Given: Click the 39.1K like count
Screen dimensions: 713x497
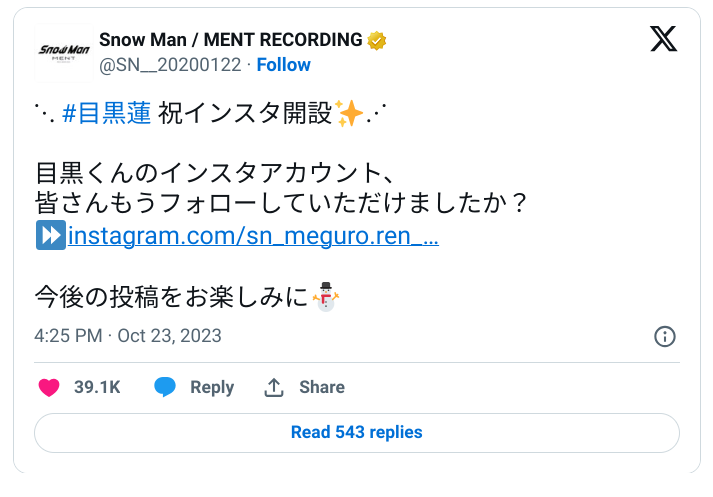Looking at the screenshot, I should (x=97, y=387).
